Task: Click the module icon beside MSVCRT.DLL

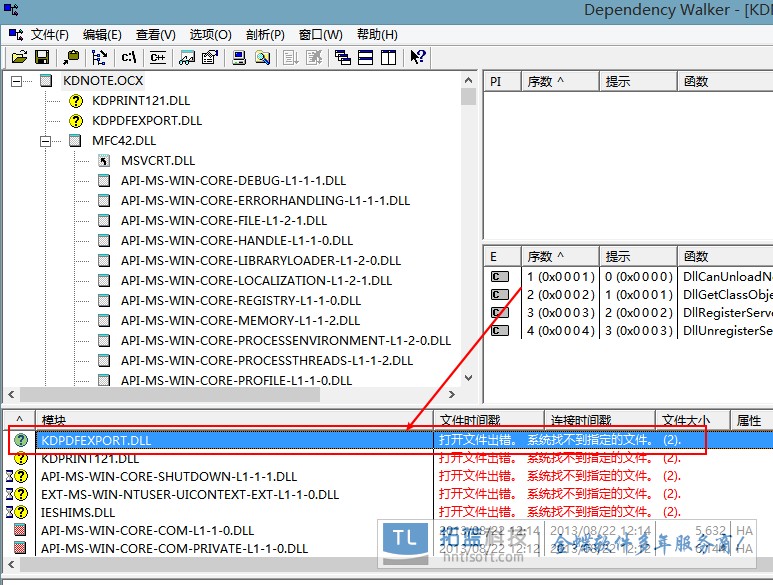Action: click(104, 161)
